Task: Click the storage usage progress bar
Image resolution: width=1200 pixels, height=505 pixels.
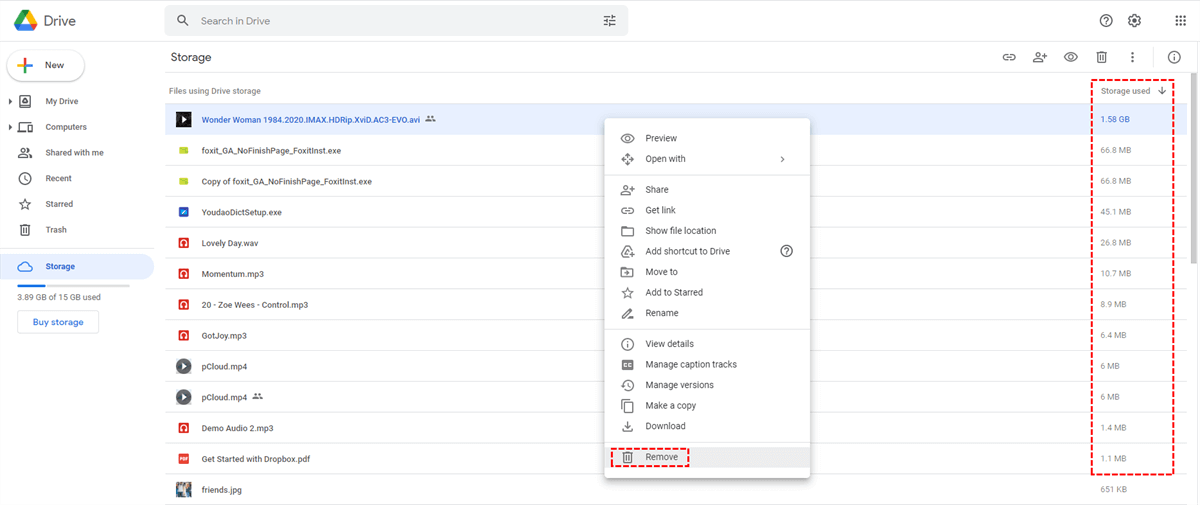Action: coord(73,286)
